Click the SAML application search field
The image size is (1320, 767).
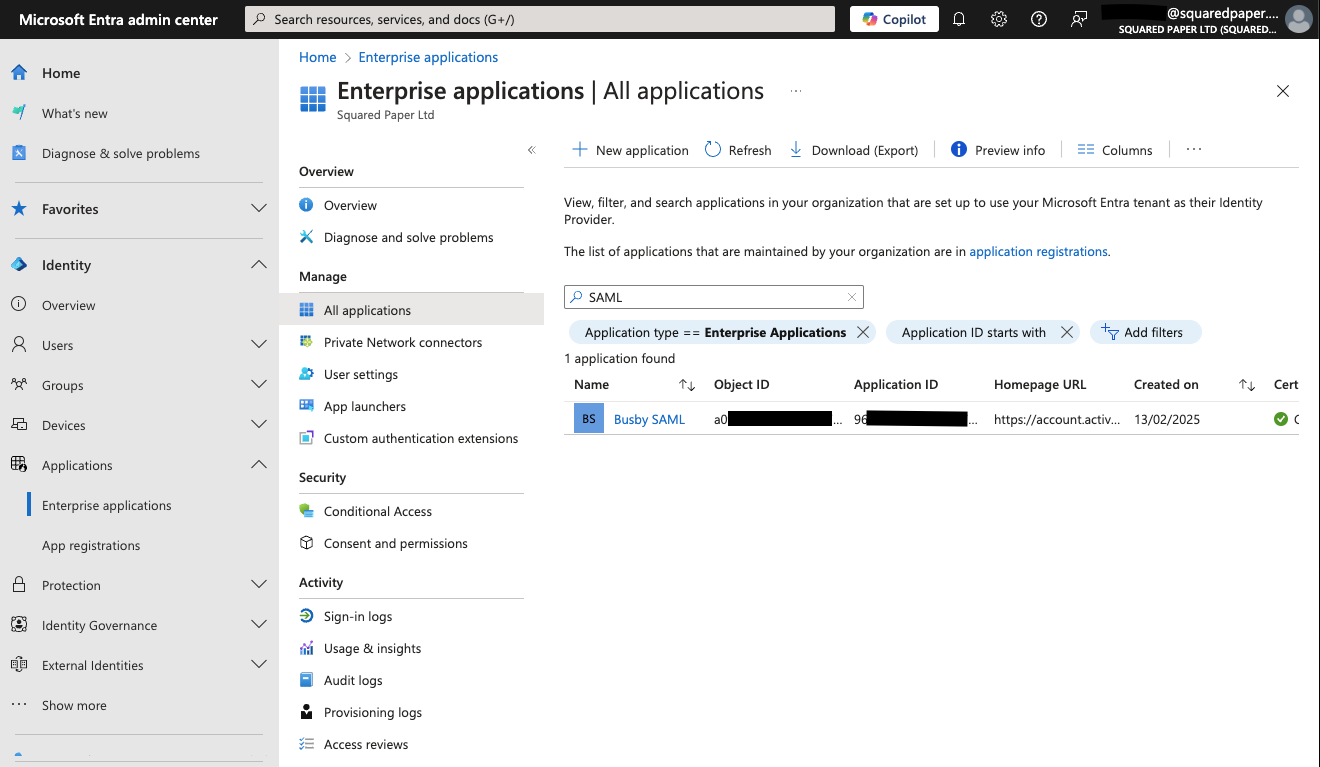click(713, 297)
